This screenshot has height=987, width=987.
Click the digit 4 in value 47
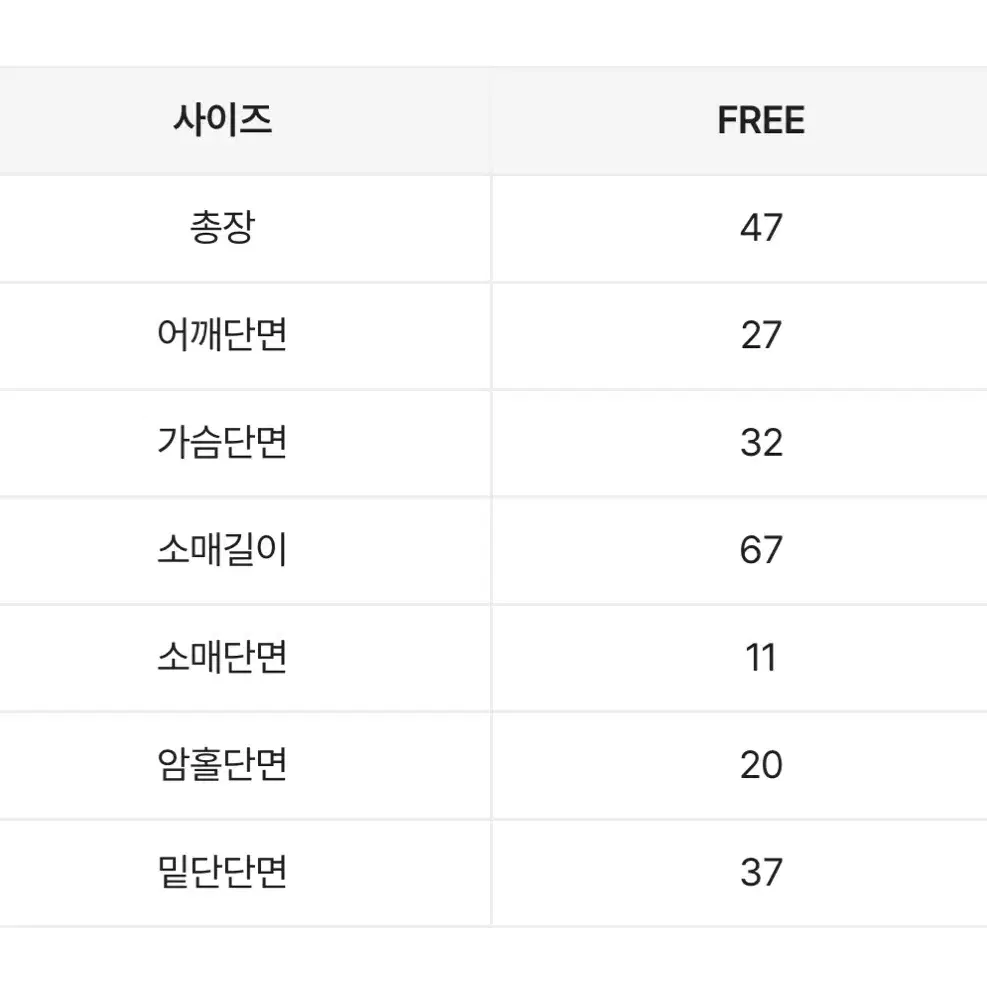[x=750, y=228]
